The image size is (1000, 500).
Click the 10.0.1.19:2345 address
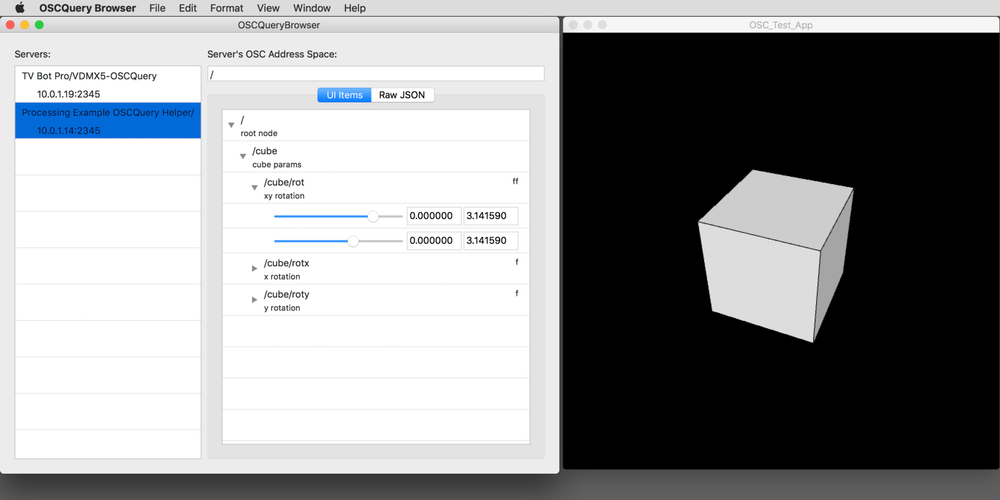[68, 94]
